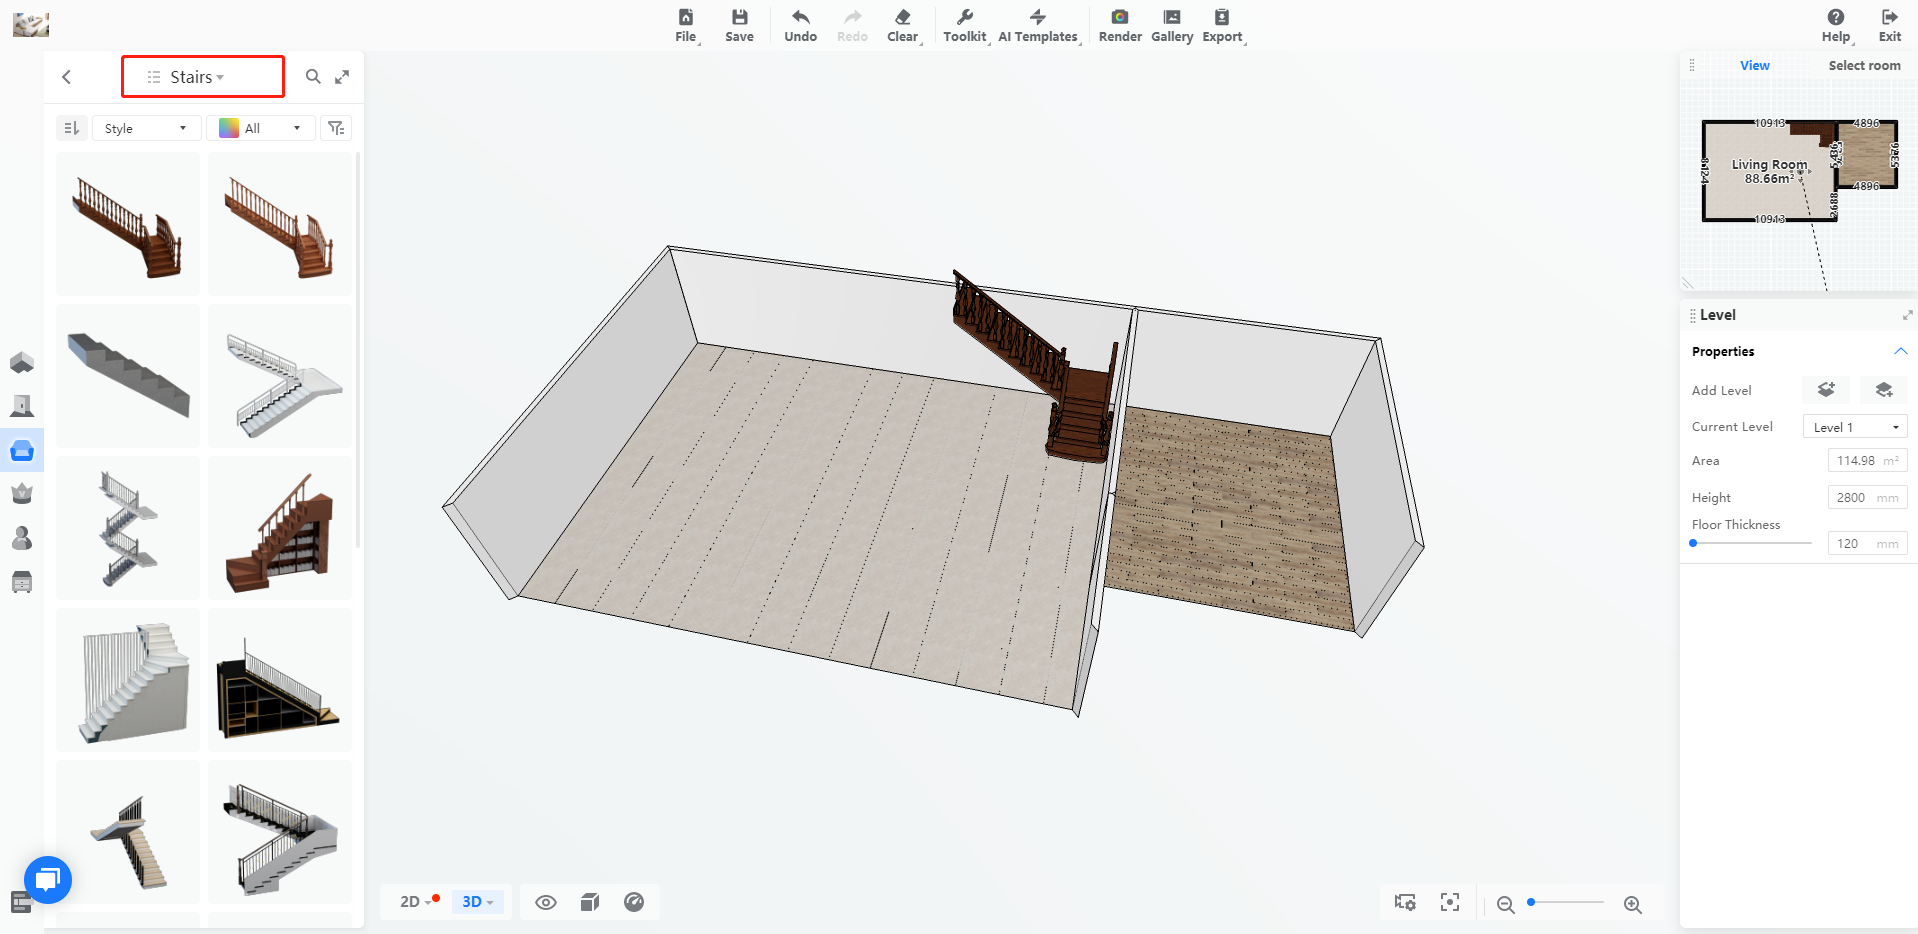Click the Living Room in the minimap
This screenshot has height=934, width=1918.
click(x=1769, y=171)
